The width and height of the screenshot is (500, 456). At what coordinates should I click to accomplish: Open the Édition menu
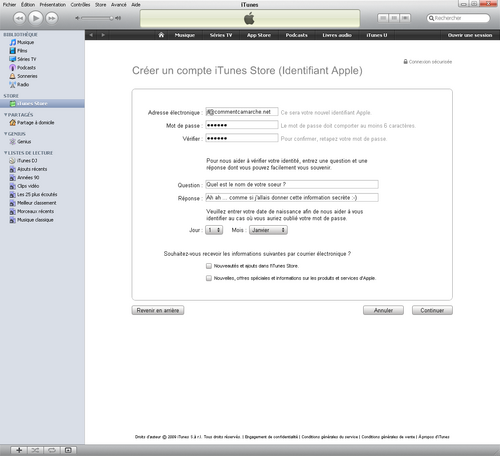click(x=28, y=5)
